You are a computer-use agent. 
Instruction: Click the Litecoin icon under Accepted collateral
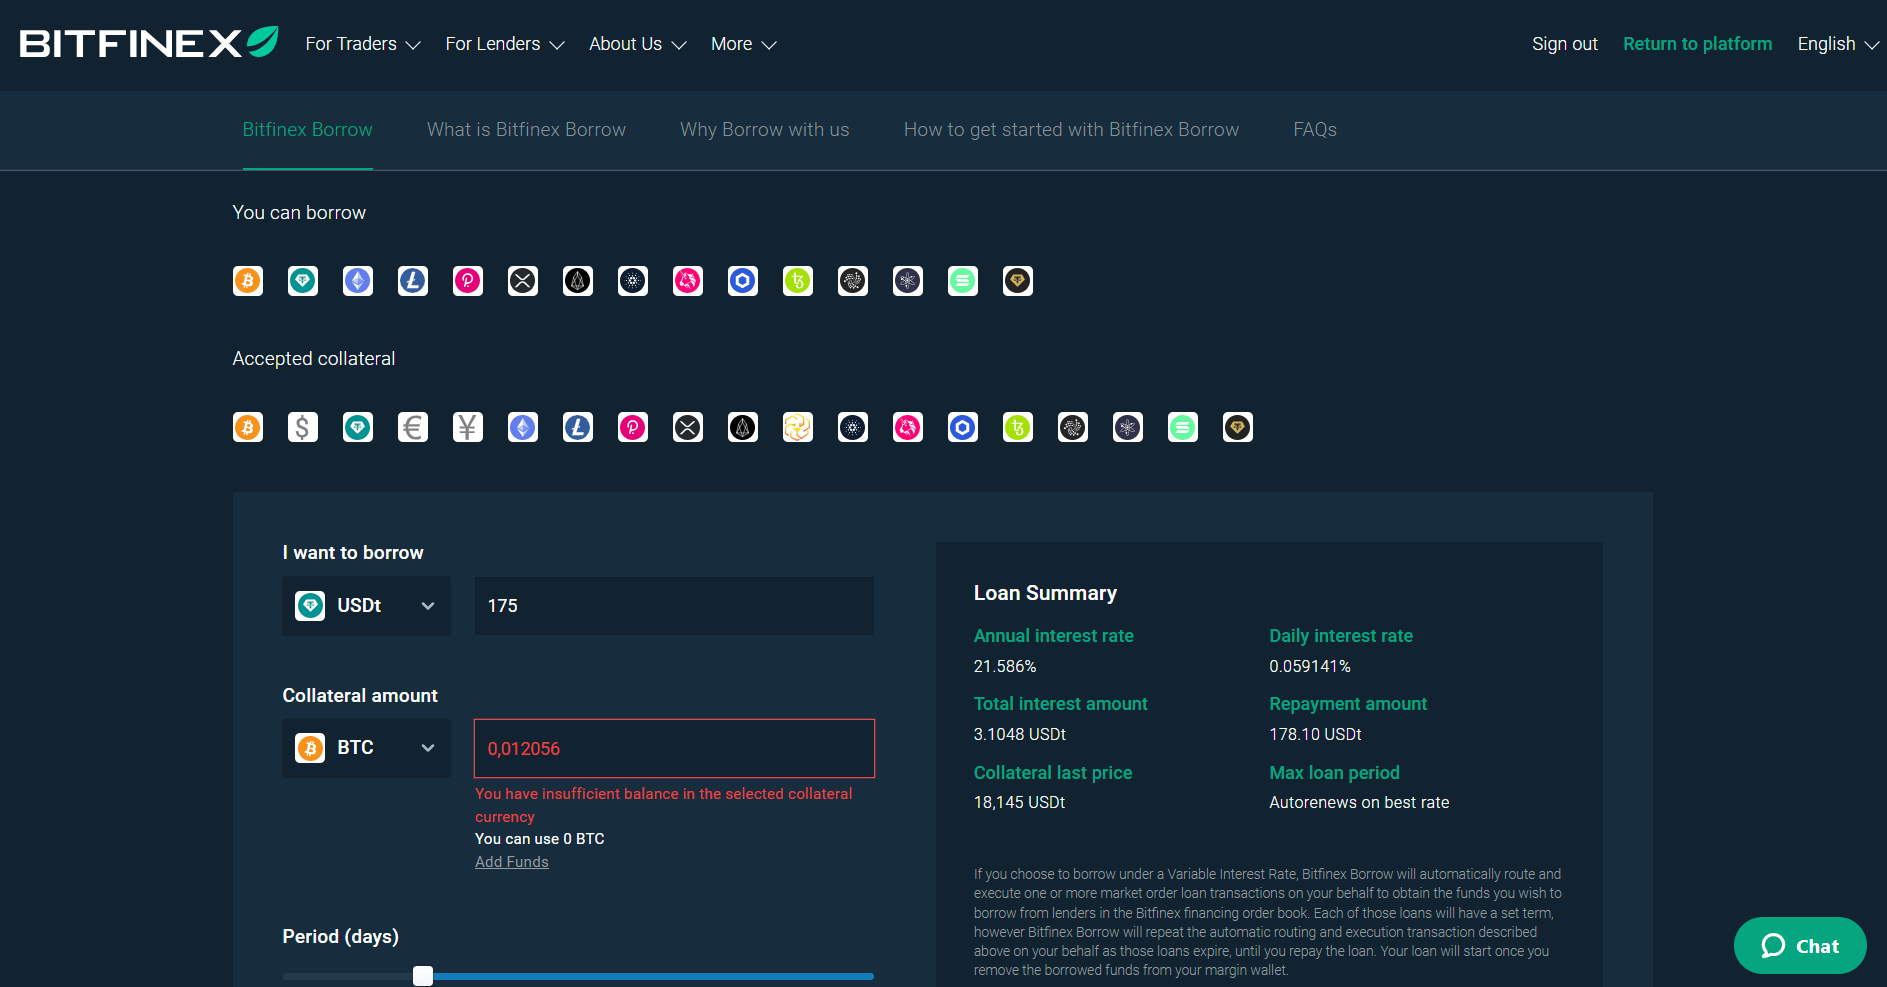pos(578,428)
